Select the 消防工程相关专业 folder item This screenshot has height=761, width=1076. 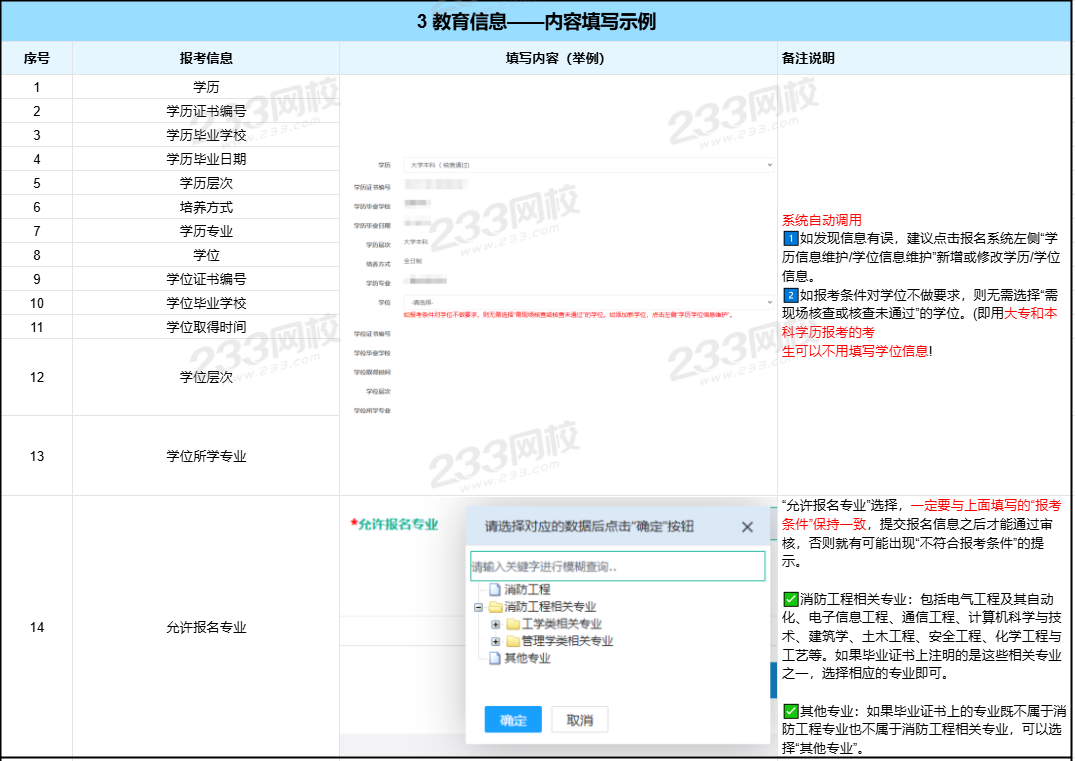[550, 607]
